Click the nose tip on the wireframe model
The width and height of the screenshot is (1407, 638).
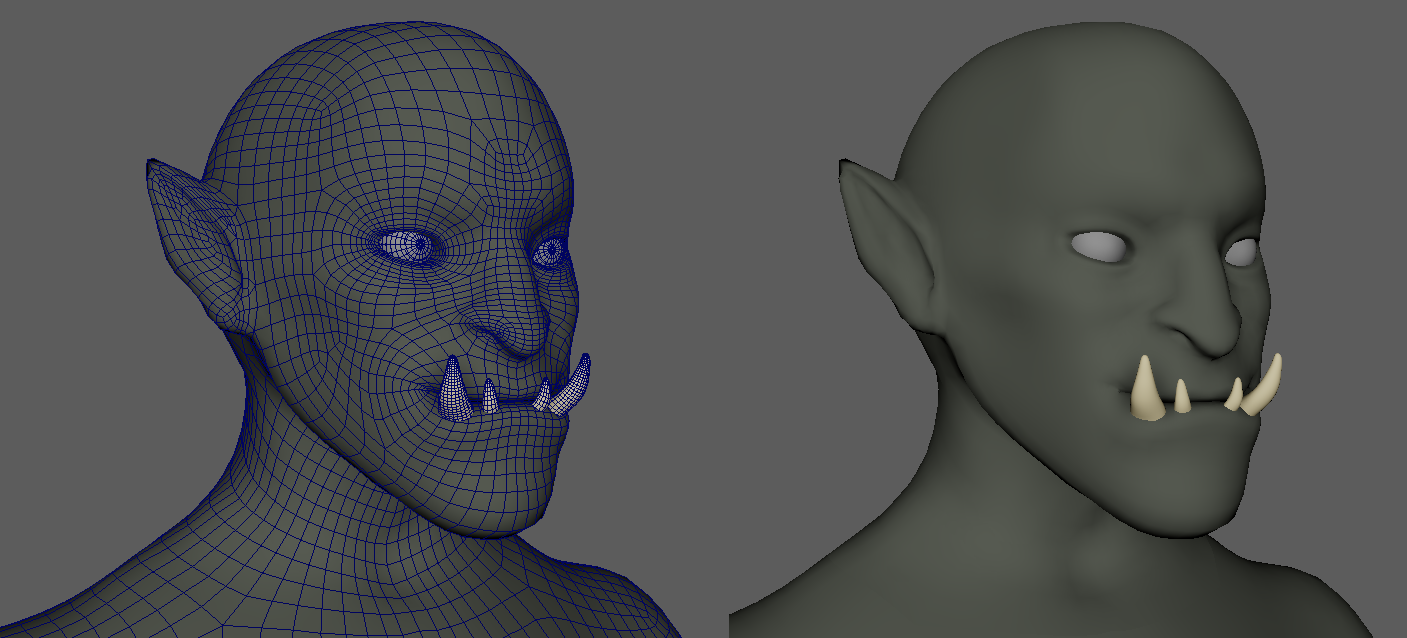pos(520,338)
